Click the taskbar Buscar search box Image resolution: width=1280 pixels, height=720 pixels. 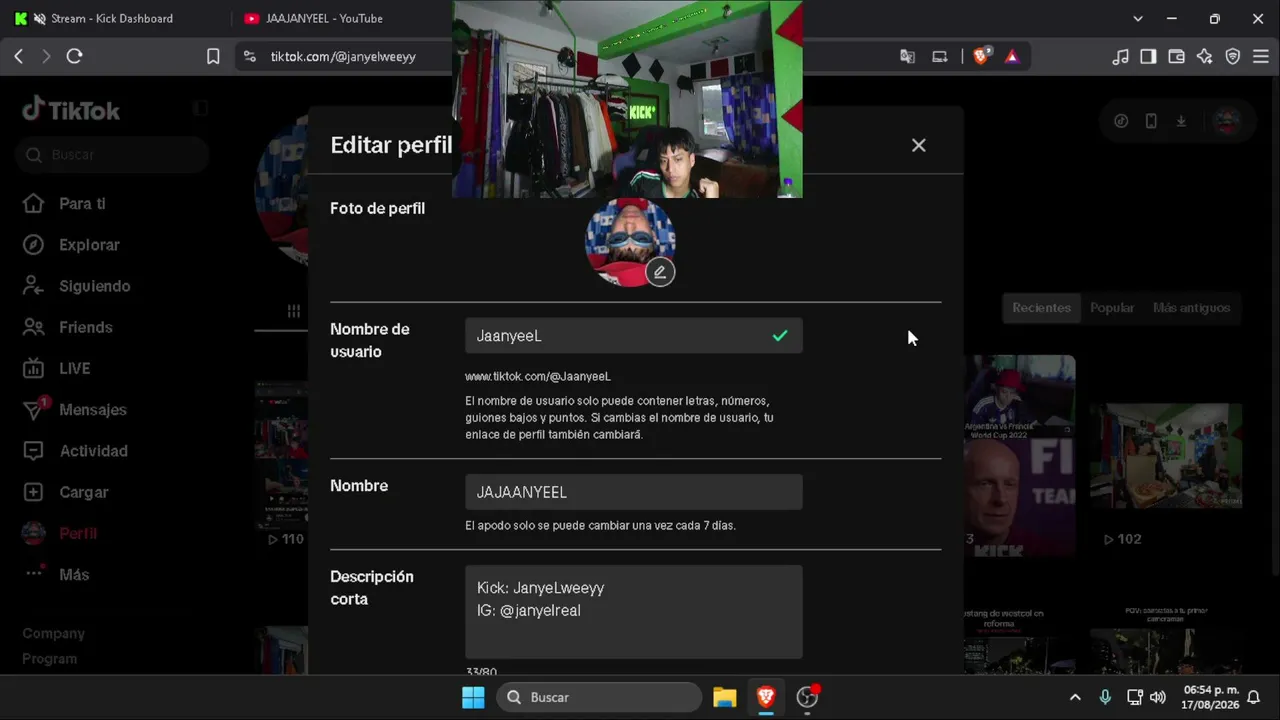point(599,697)
